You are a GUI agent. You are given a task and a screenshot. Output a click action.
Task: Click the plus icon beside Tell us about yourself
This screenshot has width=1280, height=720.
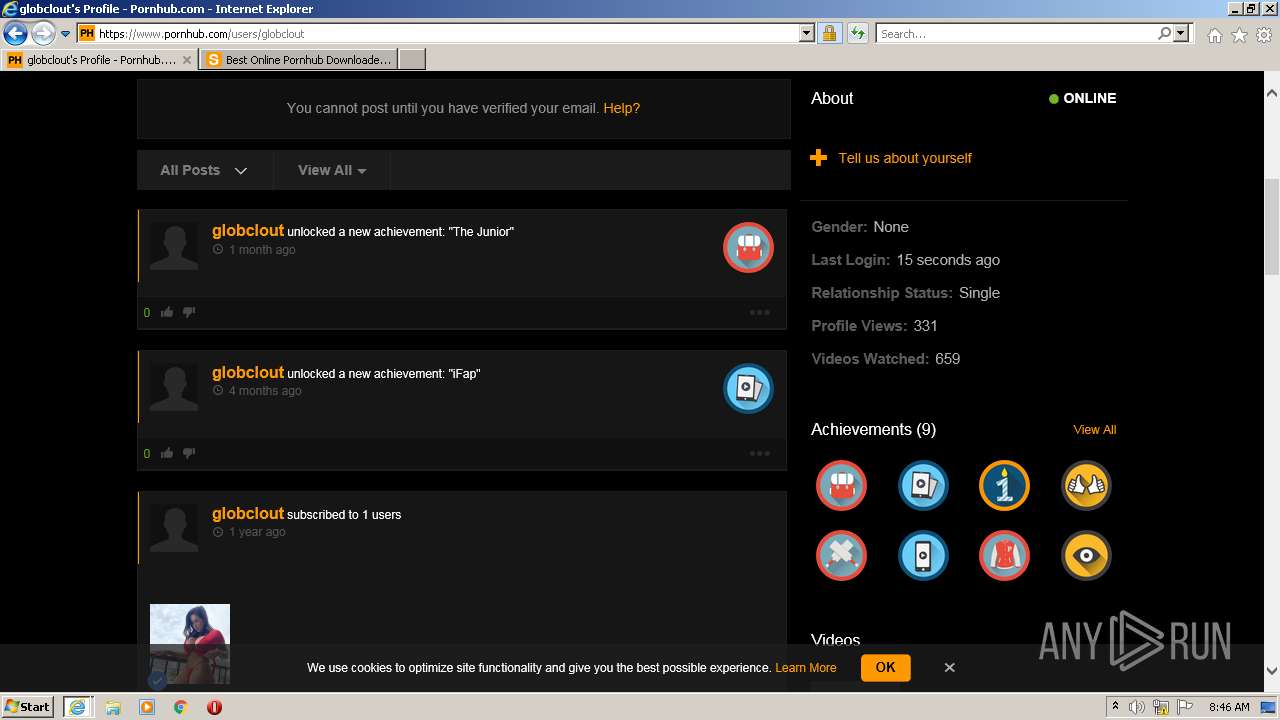click(x=818, y=158)
